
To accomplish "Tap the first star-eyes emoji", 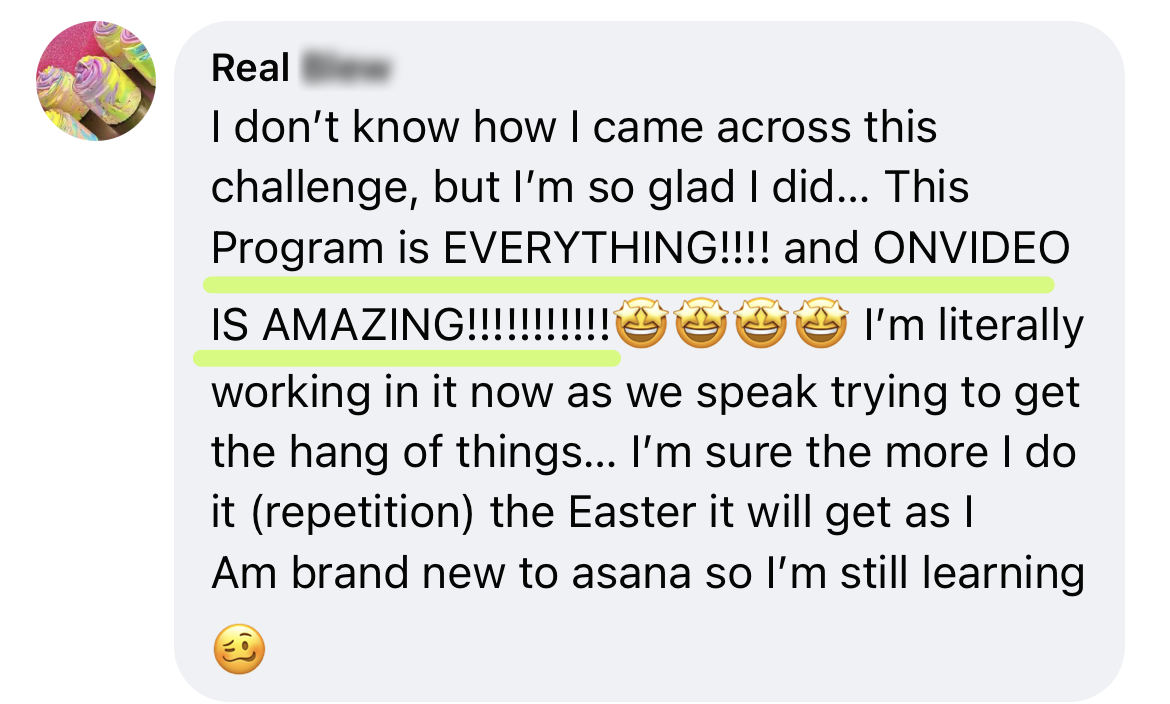I will click(642, 323).
